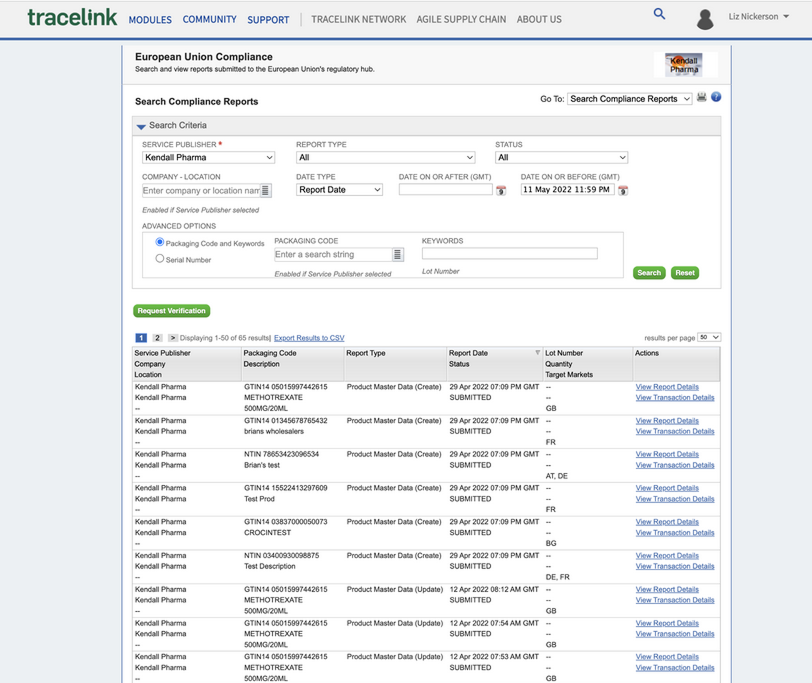
Task: Open the Service Publisher dropdown
Action: pyautogui.click(x=208, y=157)
